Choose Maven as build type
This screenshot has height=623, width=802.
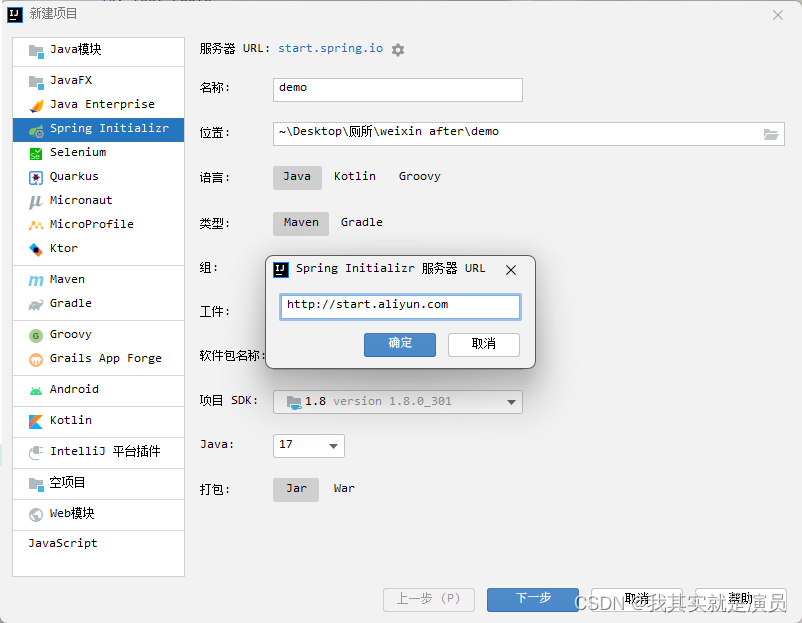coord(301,223)
